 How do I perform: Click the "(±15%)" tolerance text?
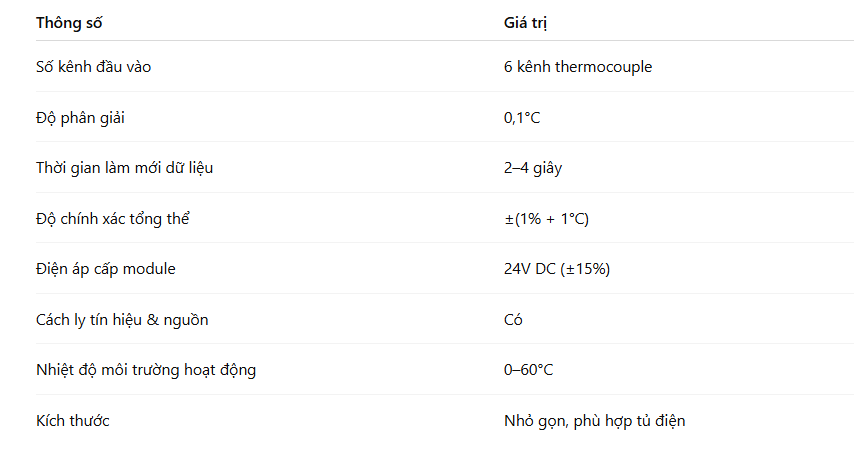click(586, 269)
